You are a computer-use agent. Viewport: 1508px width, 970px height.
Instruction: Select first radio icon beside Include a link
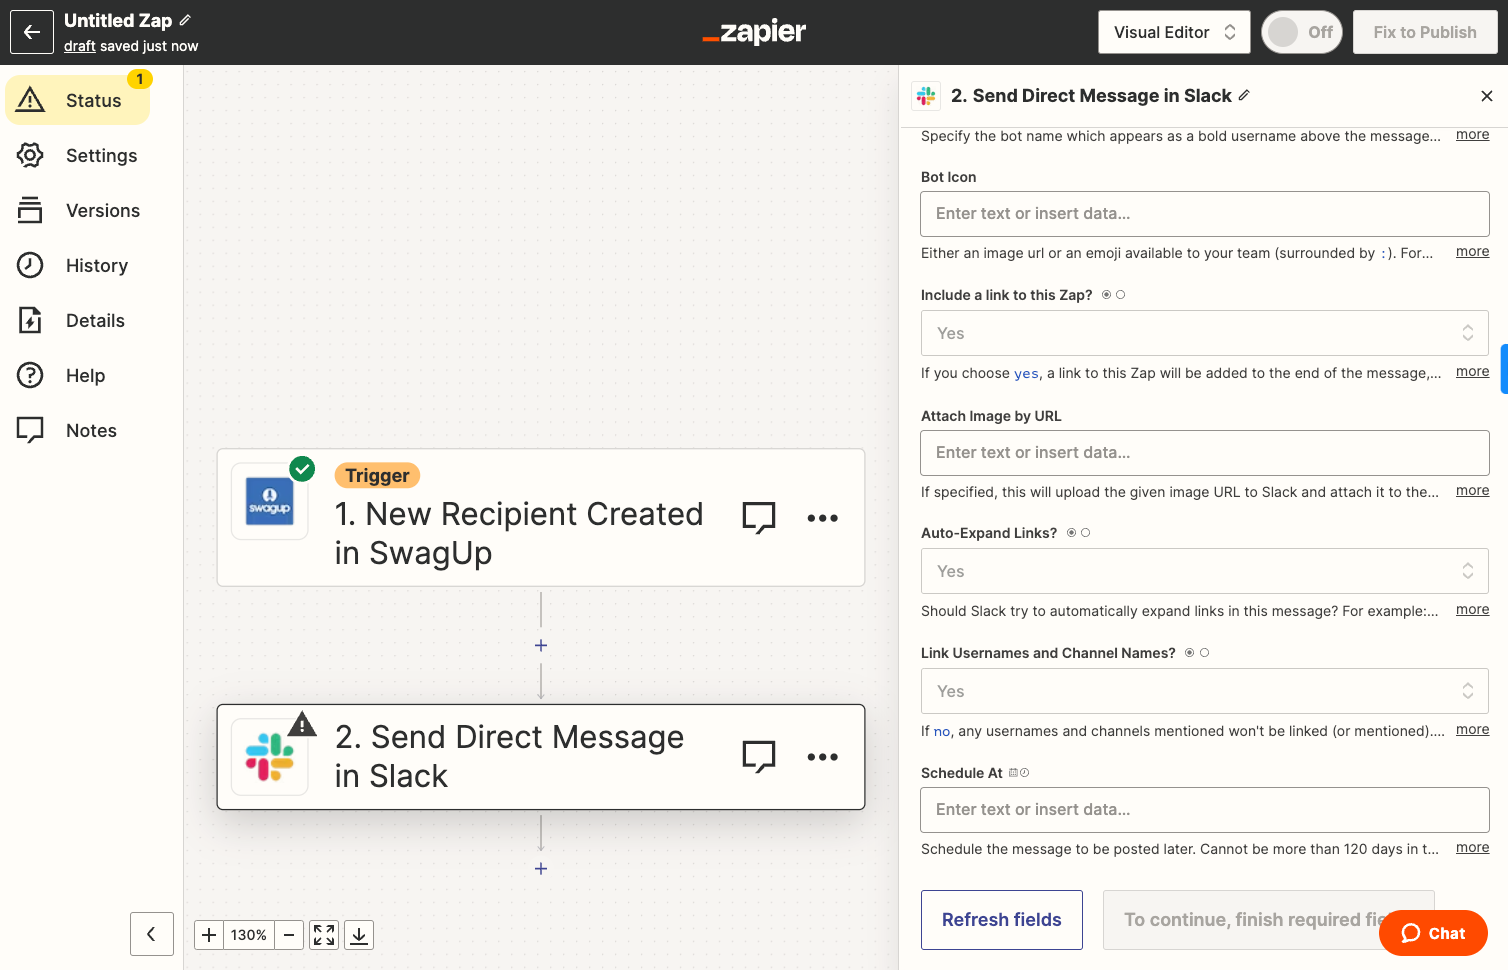click(x=1106, y=295)
